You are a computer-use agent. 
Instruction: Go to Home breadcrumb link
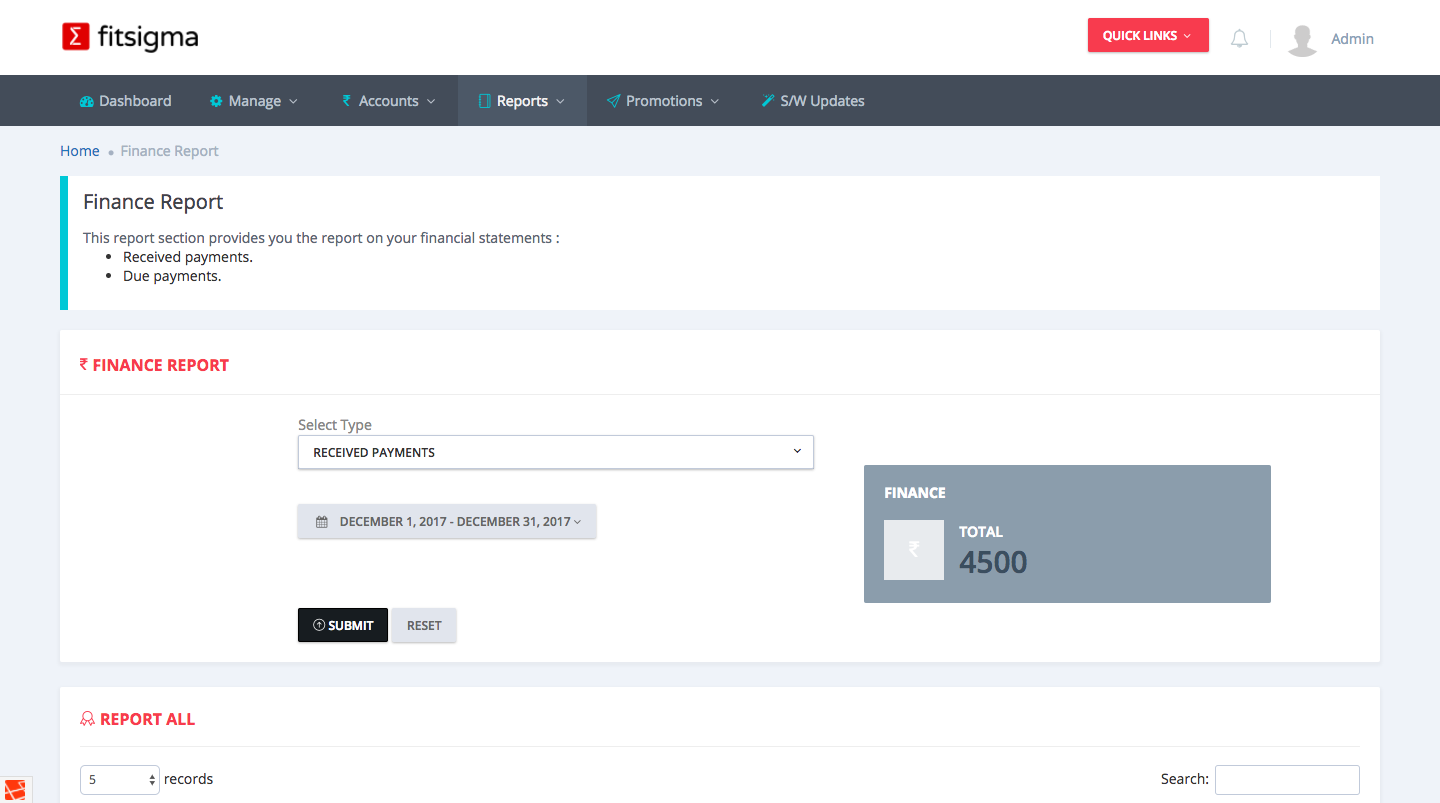click(80, 151)
